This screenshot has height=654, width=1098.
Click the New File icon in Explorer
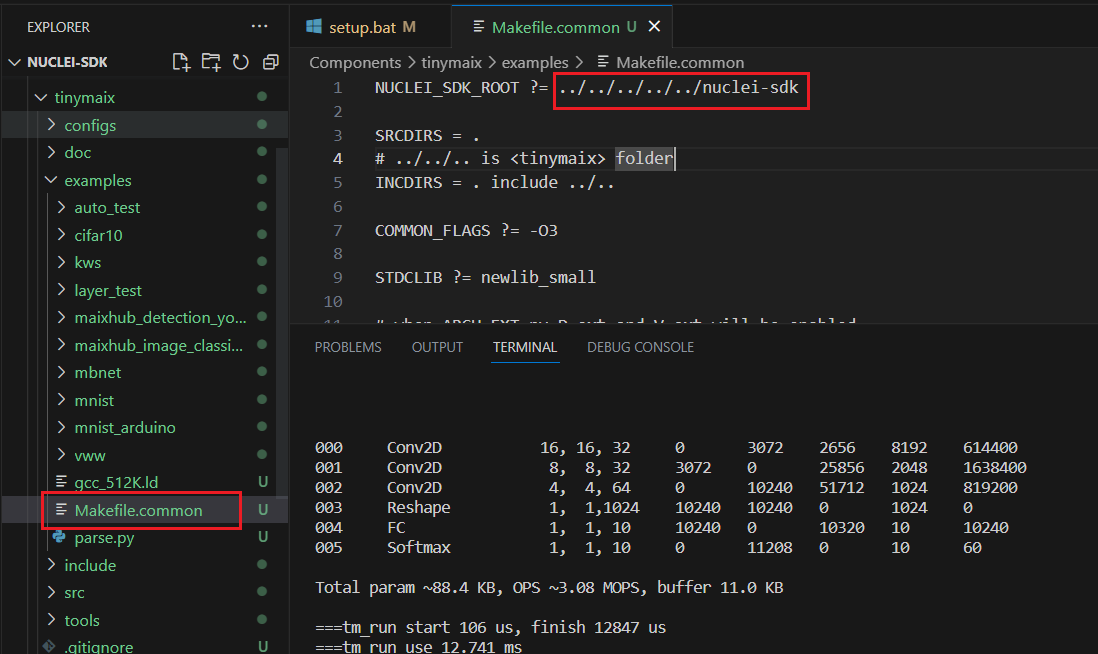pyautogui.click(x=181, y=62)
